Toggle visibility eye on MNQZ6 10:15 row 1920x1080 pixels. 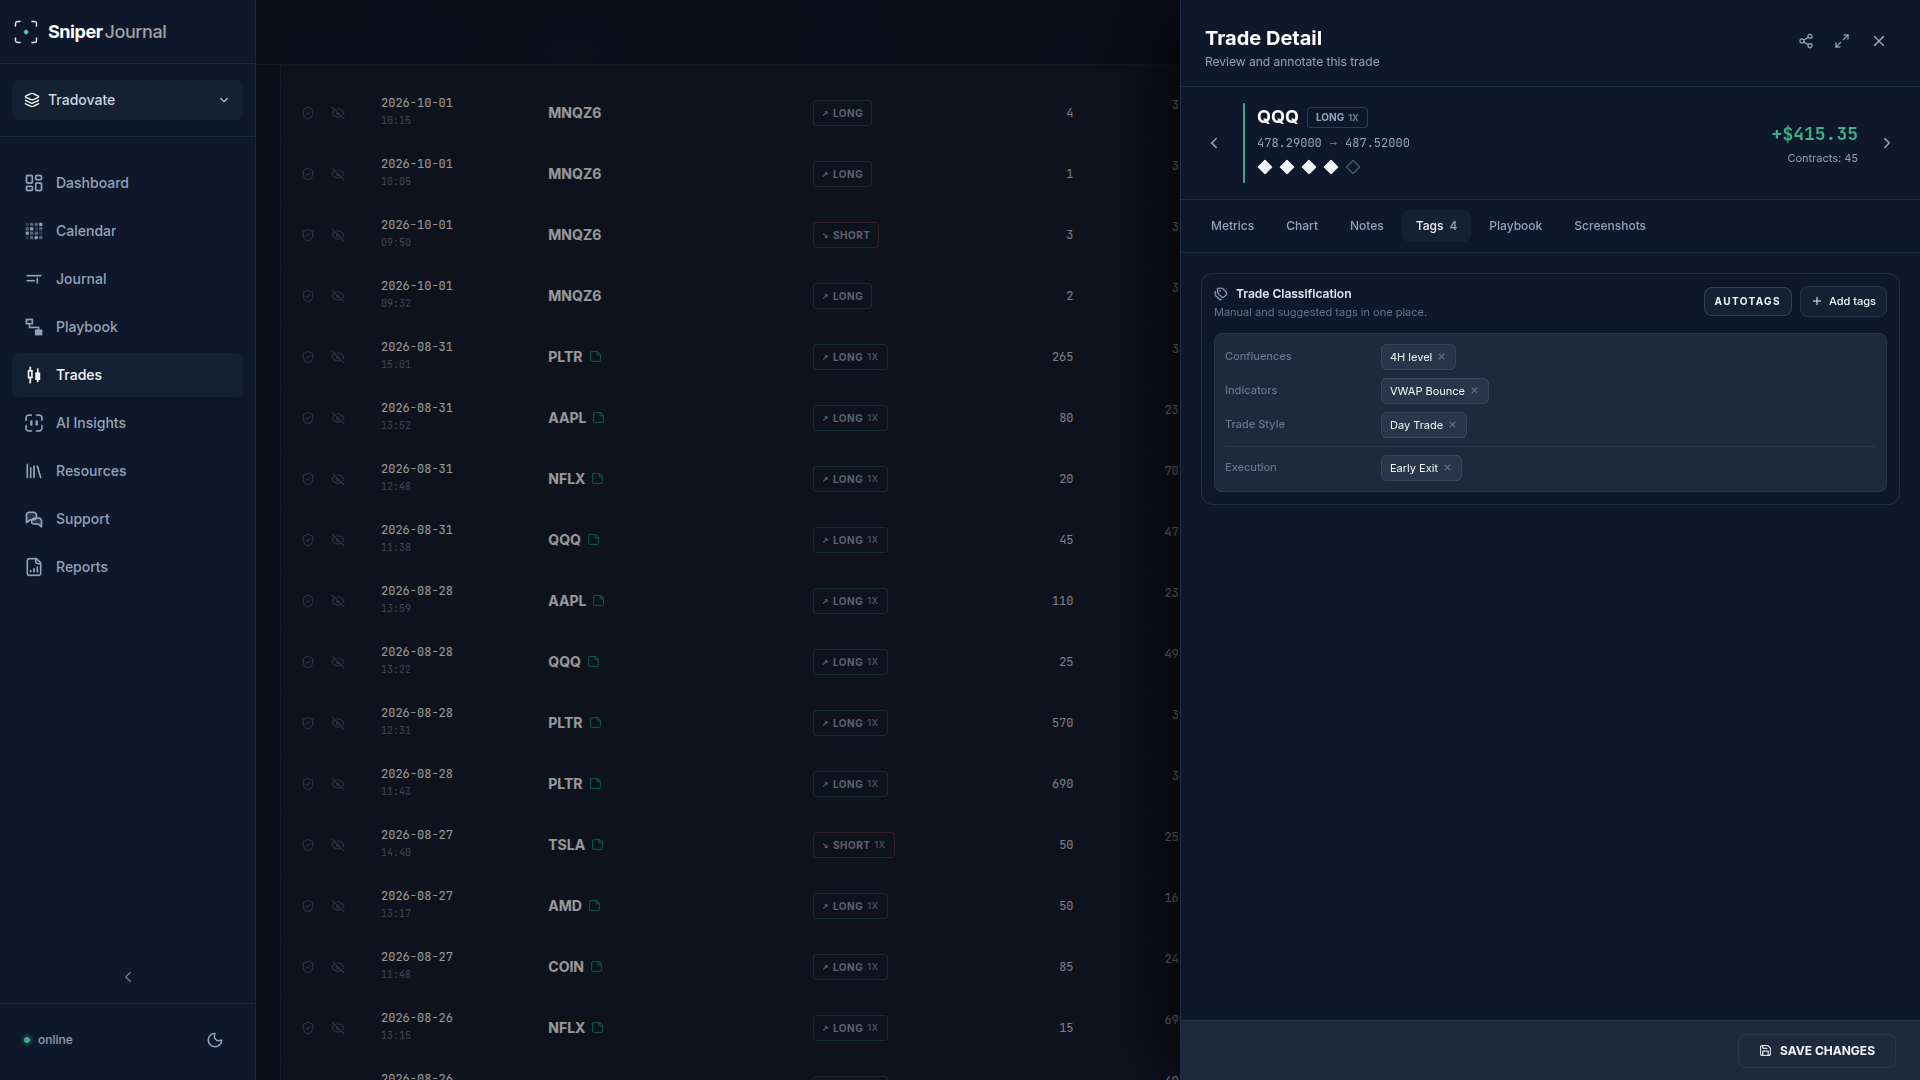(338, 113)
